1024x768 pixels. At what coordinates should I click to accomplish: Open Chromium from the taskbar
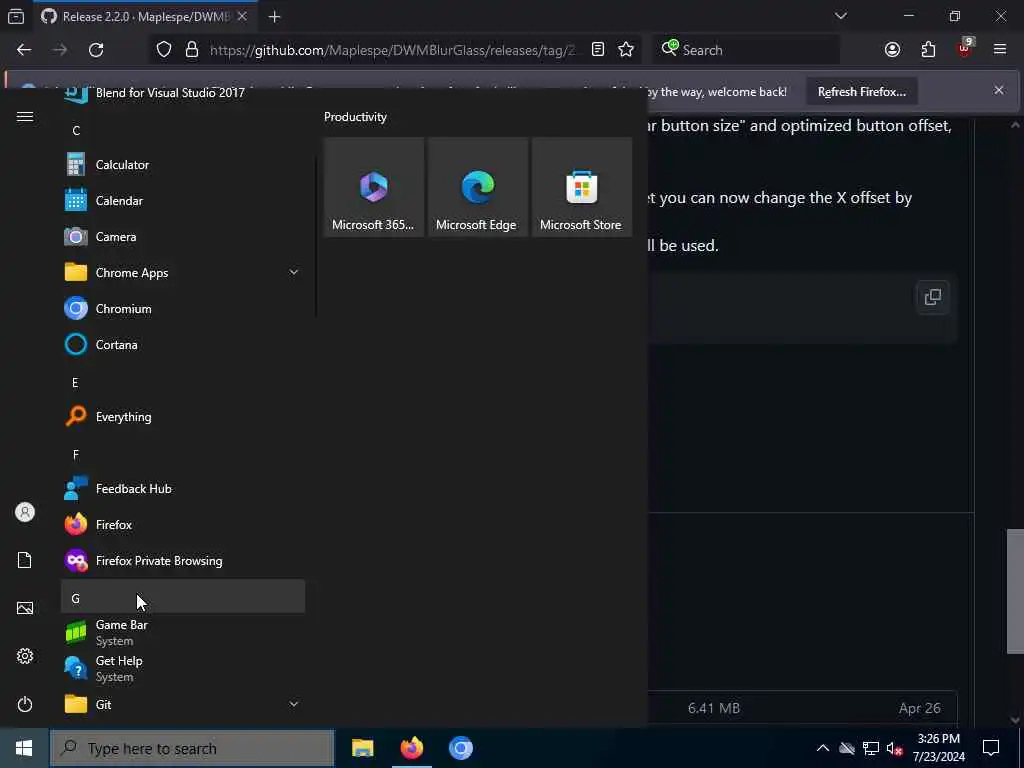[460, 748]
